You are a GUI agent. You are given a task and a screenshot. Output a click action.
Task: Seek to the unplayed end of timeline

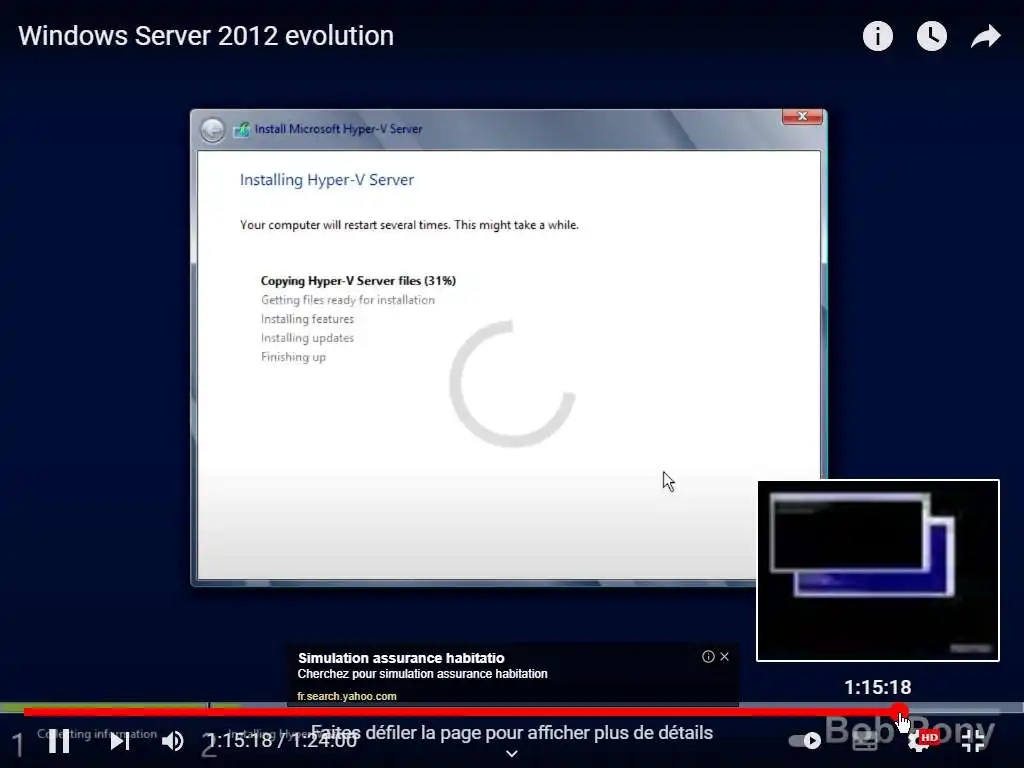tap(955, 711)
